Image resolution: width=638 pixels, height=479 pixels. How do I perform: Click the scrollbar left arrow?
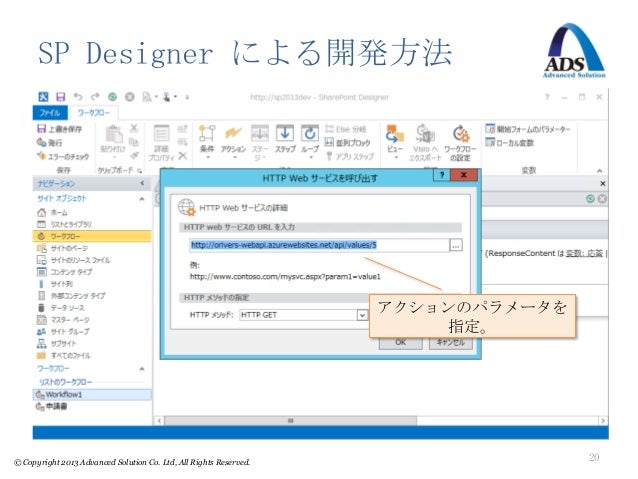(x=160, y=420)
